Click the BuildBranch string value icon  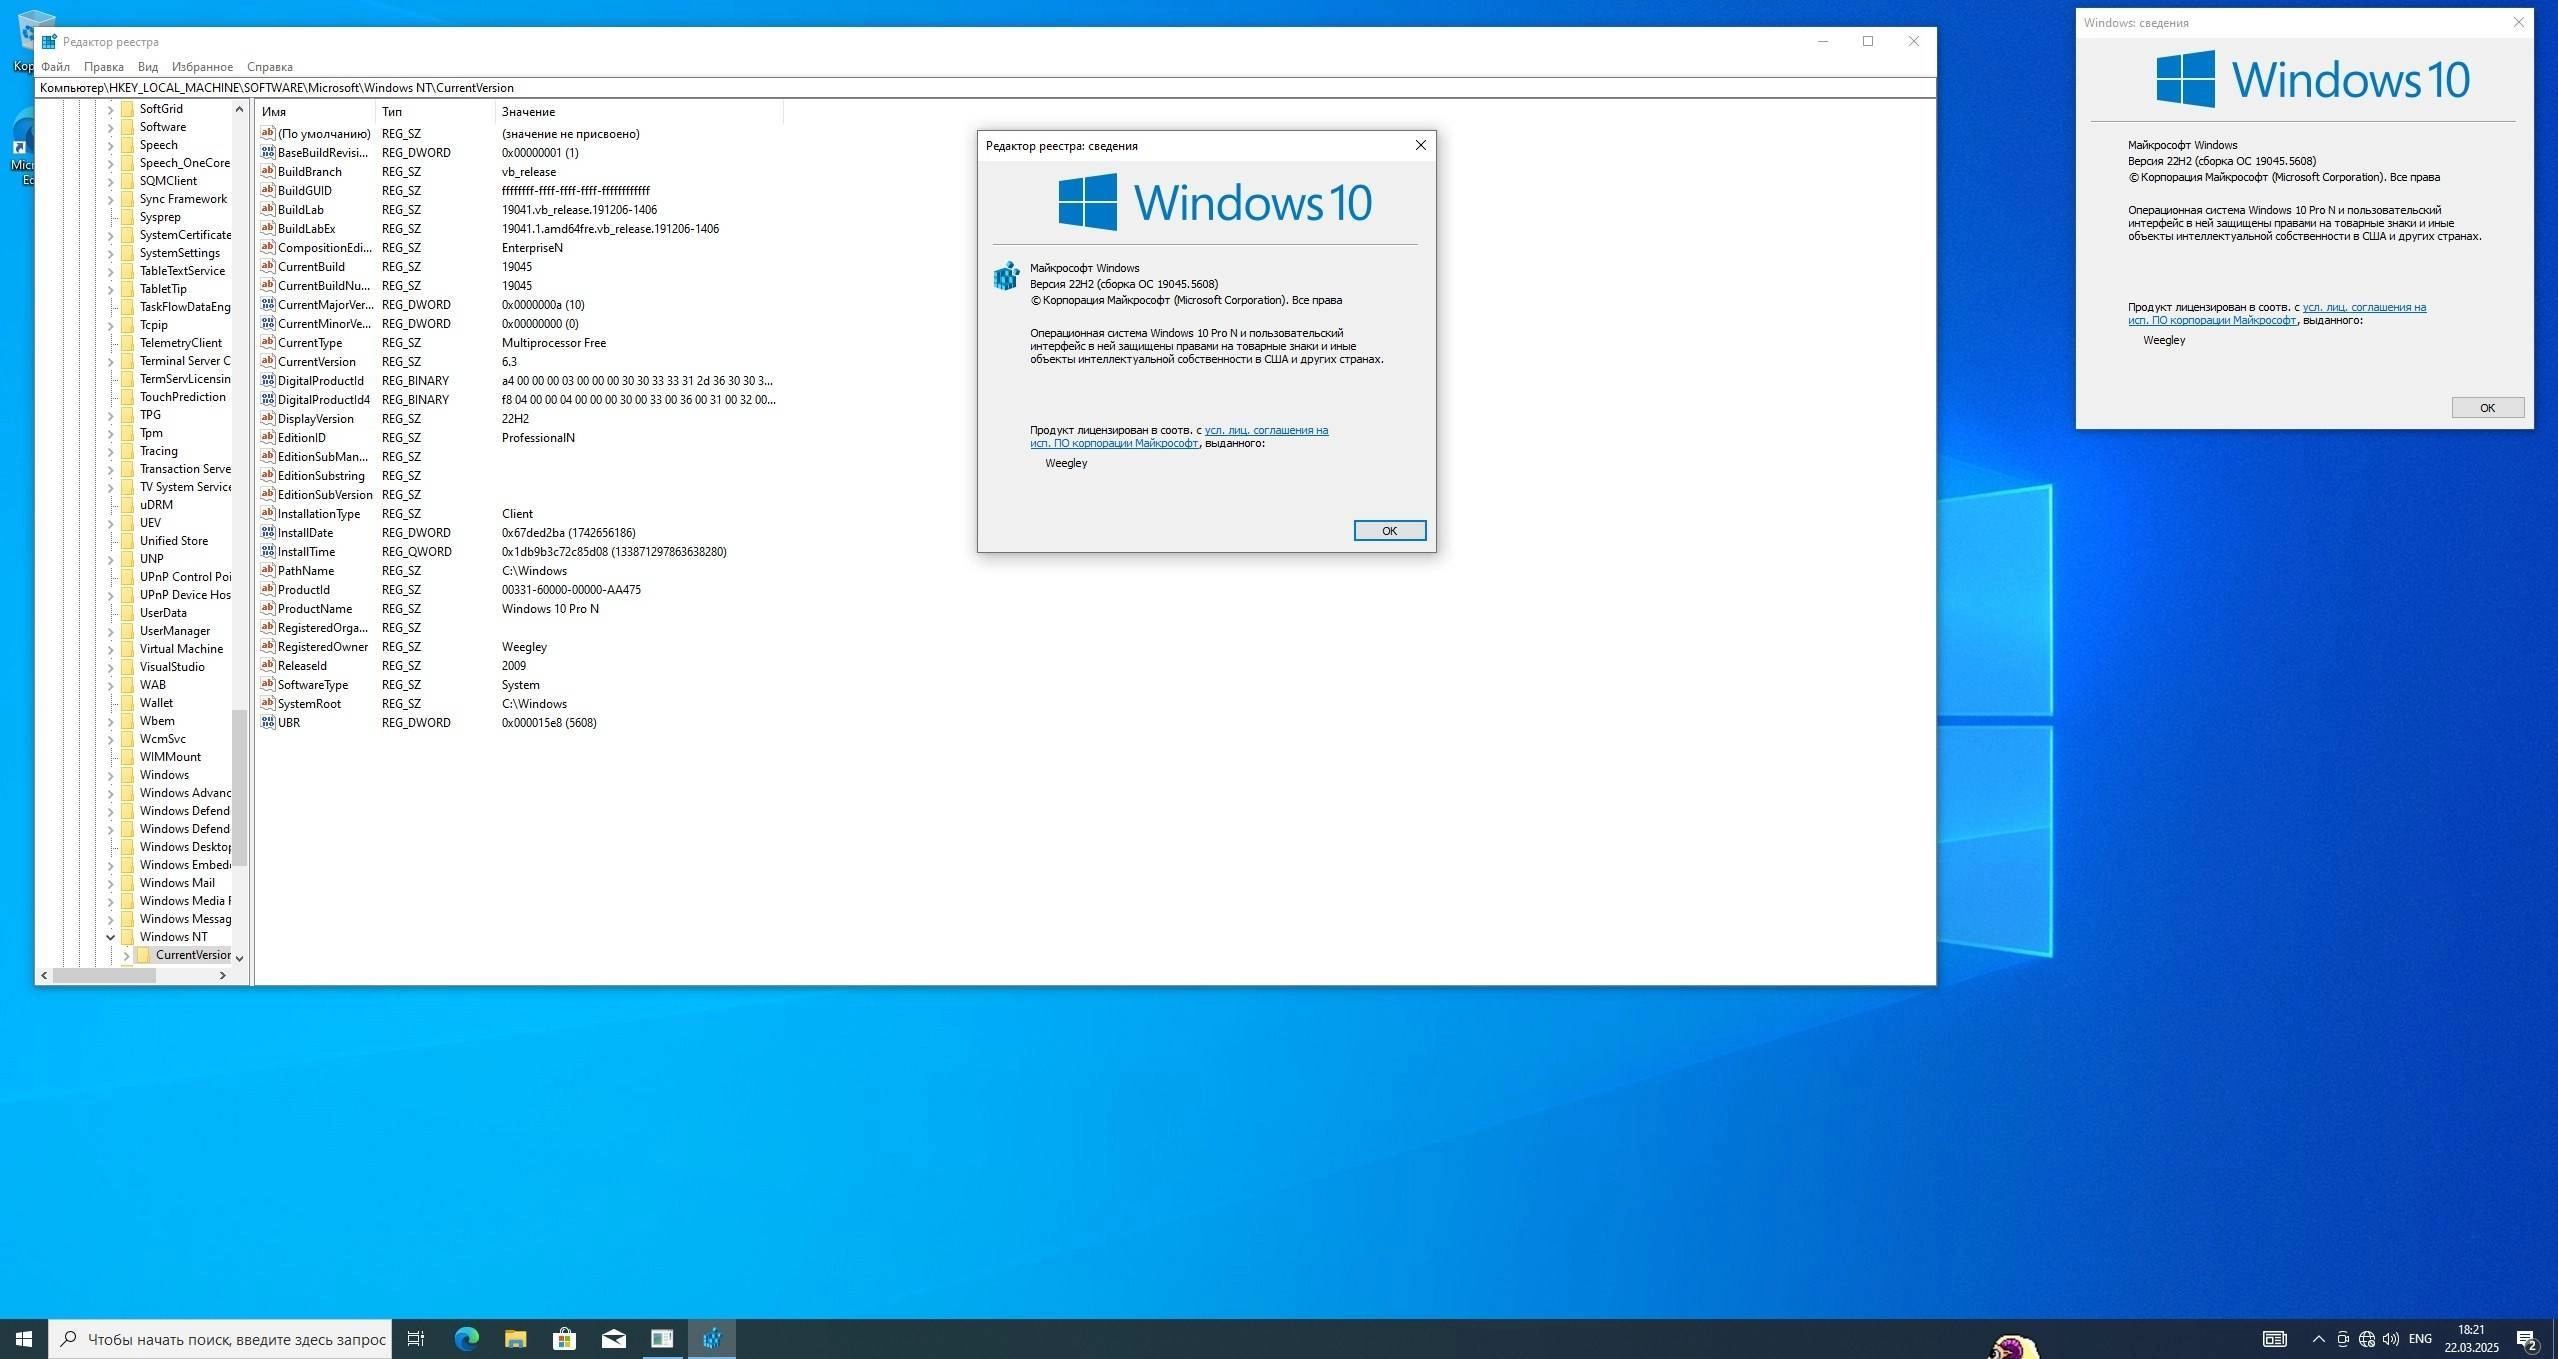click(267, 171)
